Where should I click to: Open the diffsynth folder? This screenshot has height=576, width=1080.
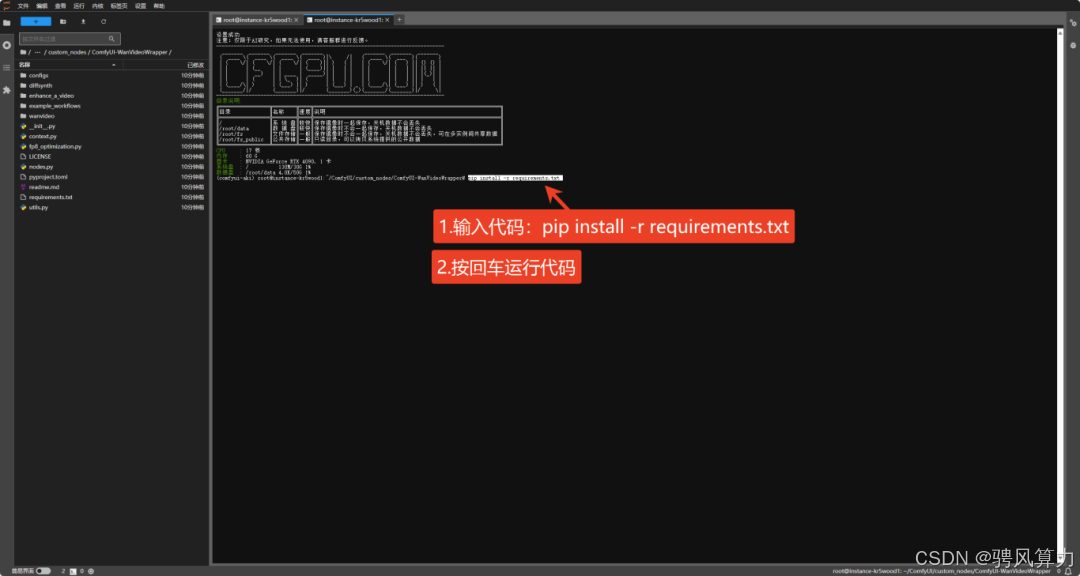[x=110, y=85]
